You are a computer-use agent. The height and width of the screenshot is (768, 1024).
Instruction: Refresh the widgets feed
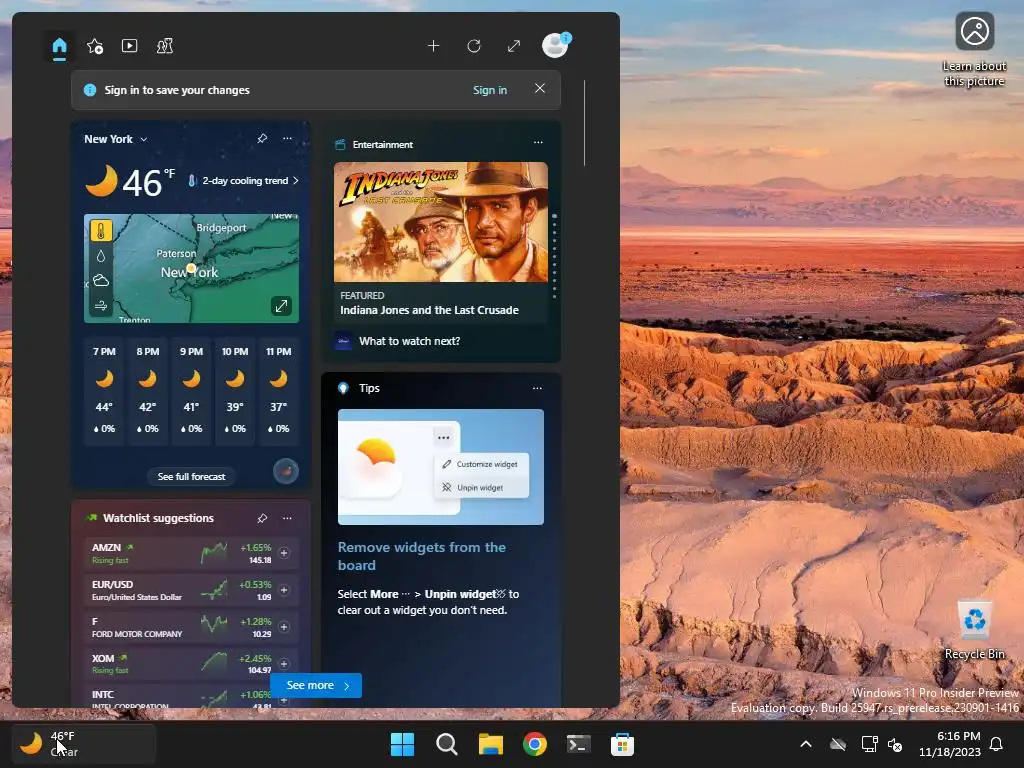click(473, 46)
